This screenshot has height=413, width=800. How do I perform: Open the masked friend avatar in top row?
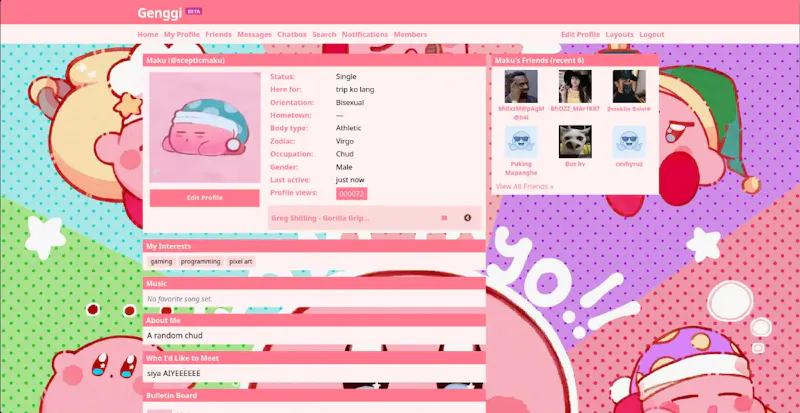click(629, 87)
